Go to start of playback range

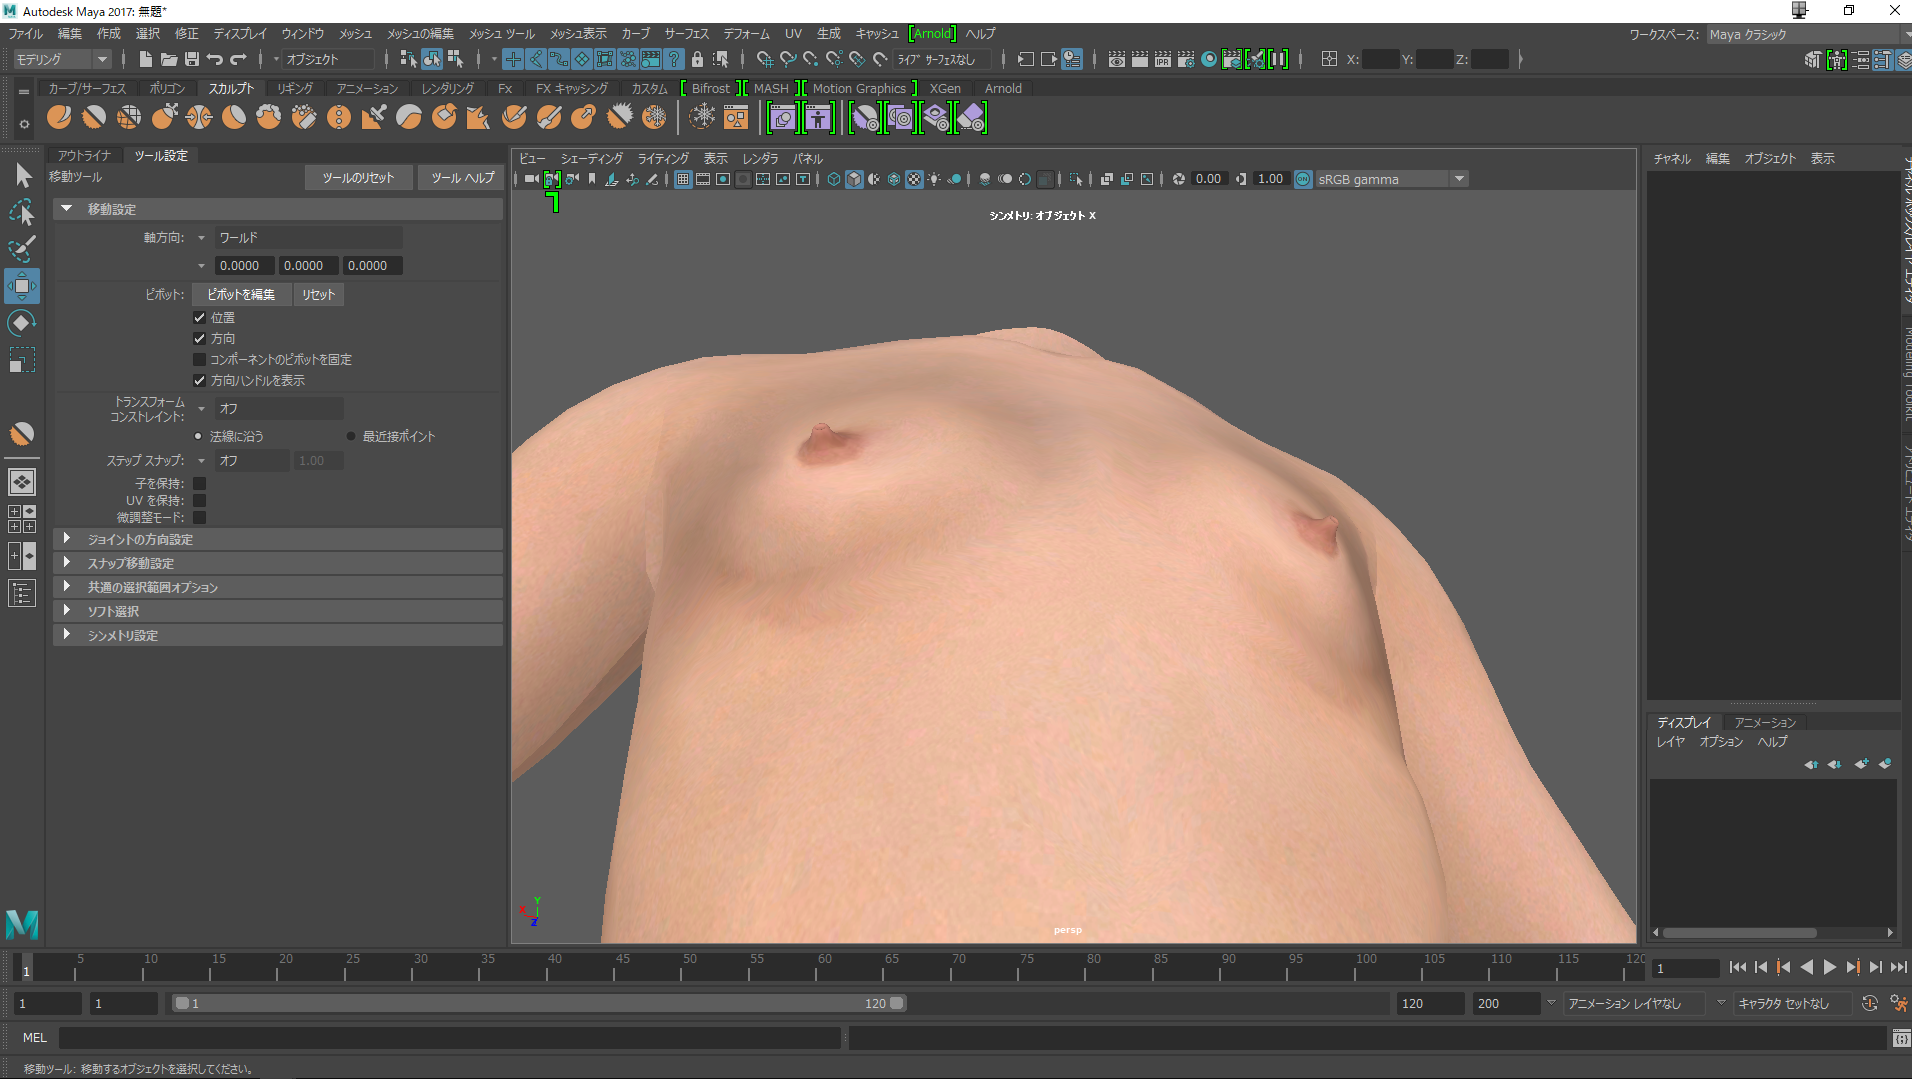click(1737, 967)
